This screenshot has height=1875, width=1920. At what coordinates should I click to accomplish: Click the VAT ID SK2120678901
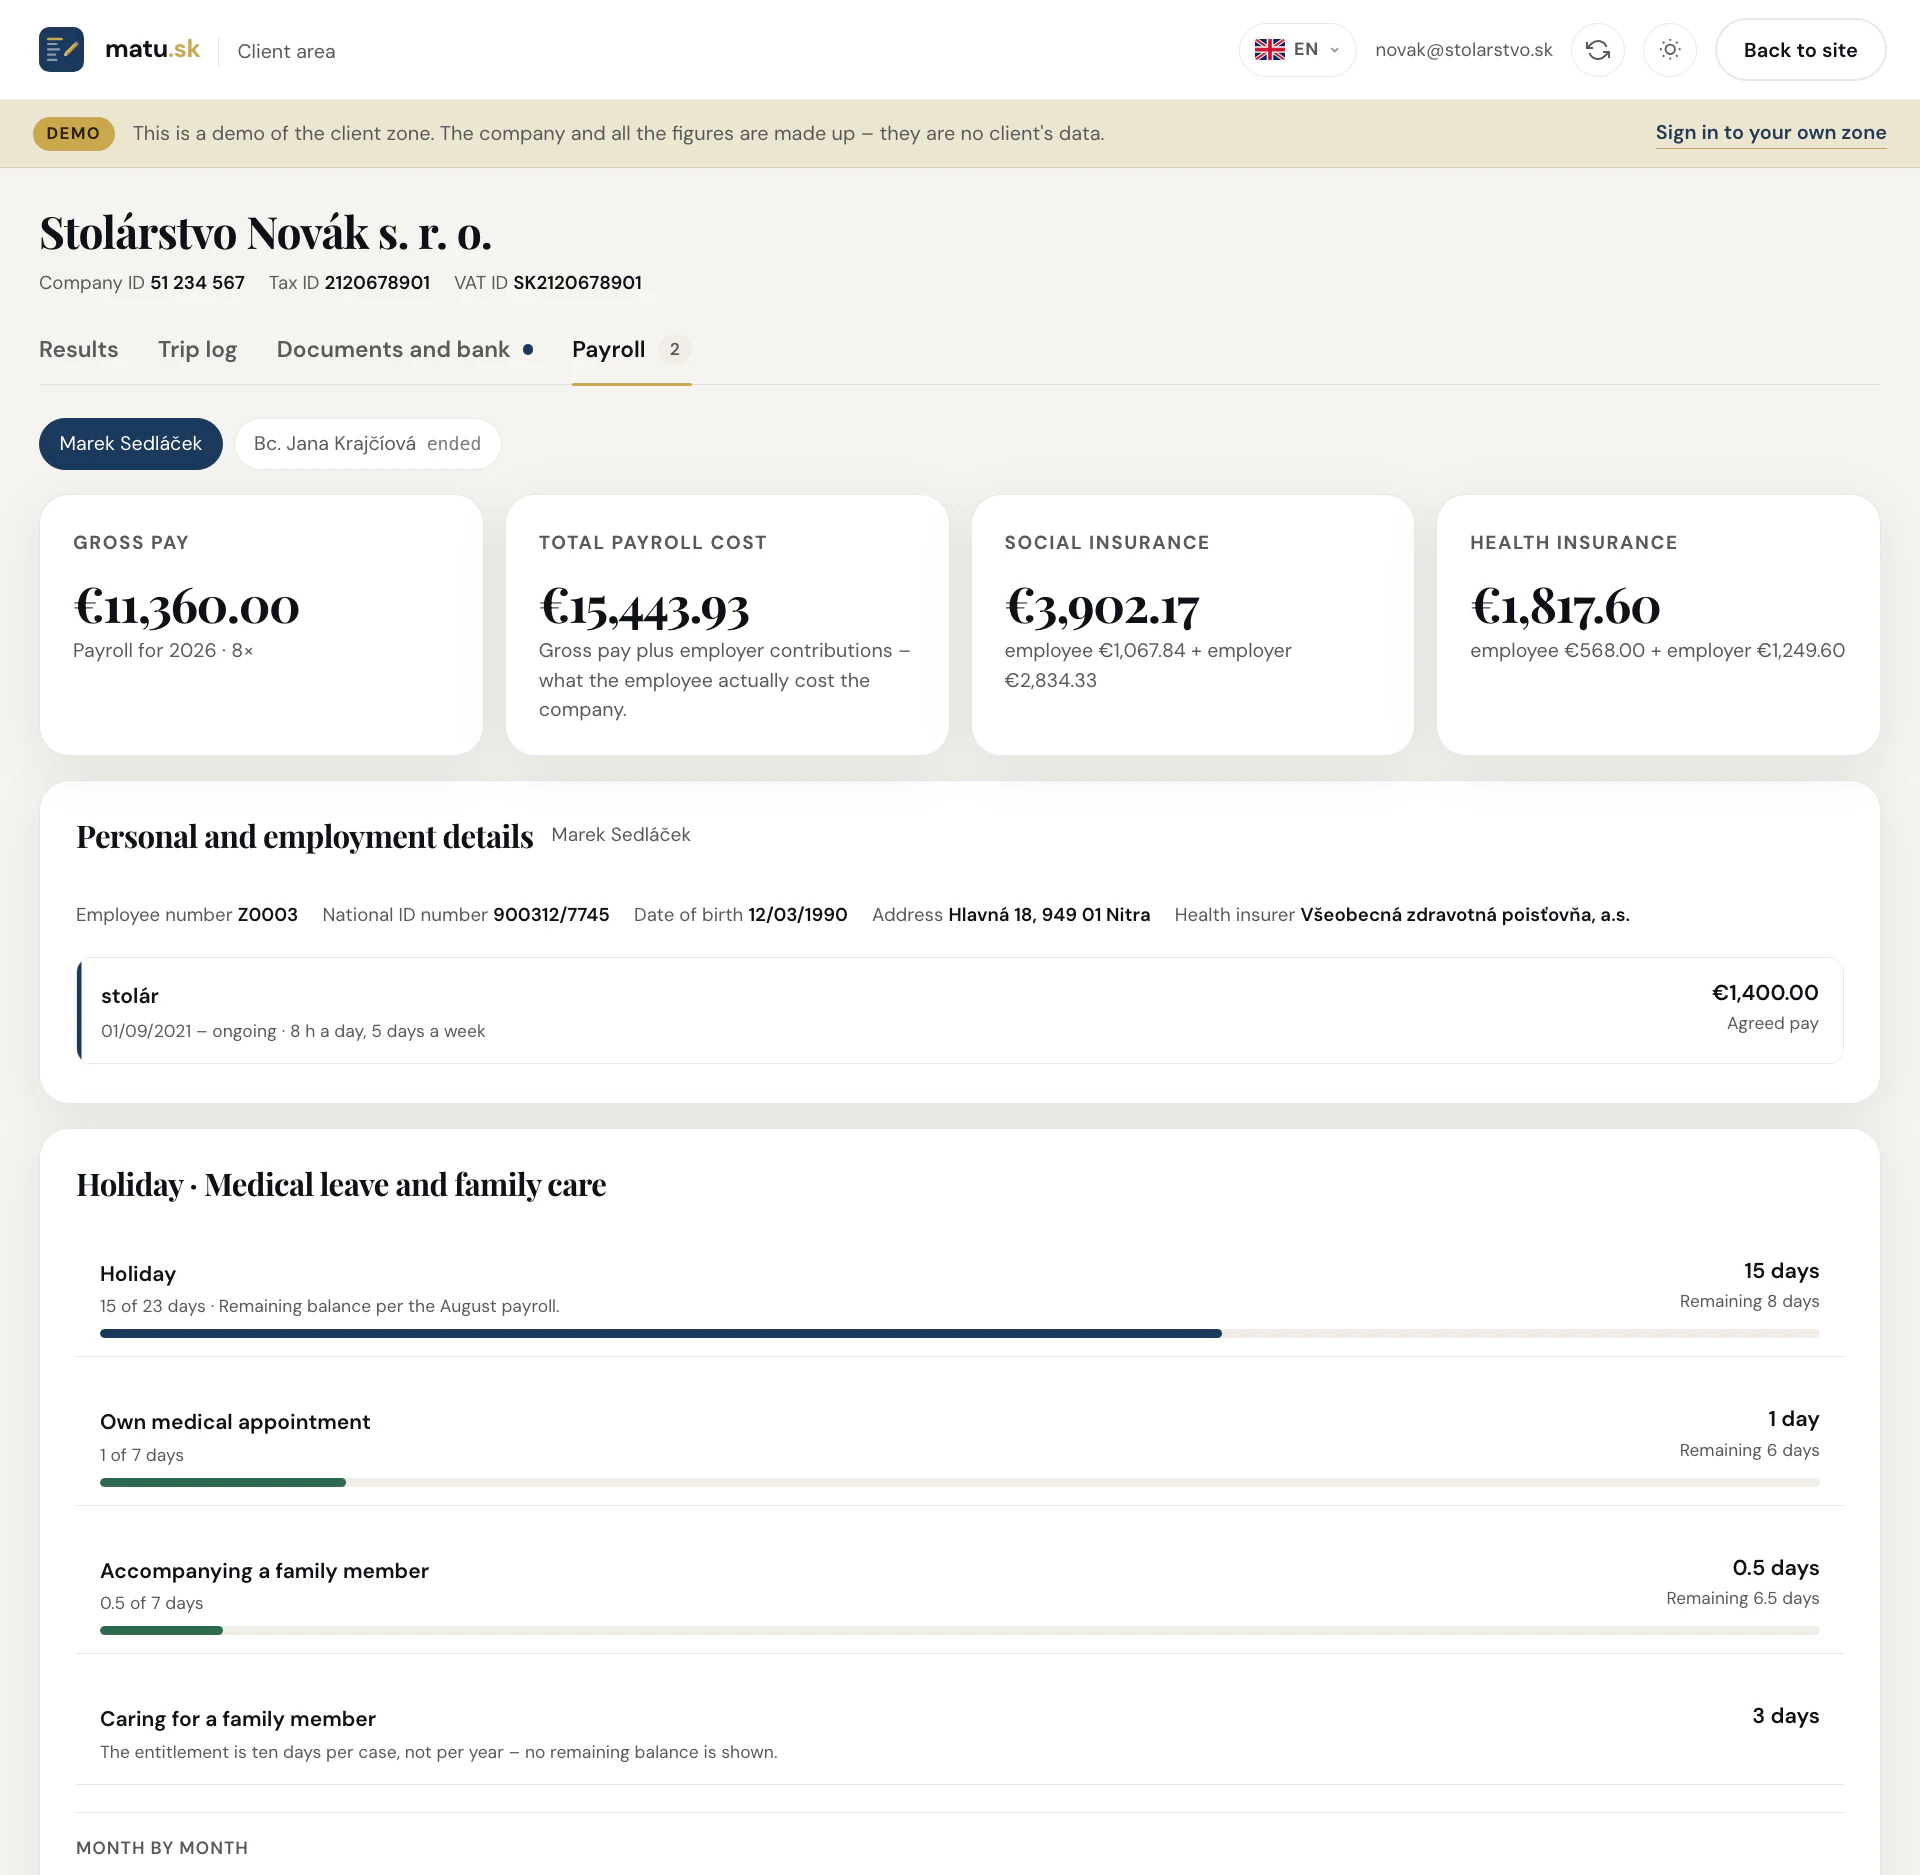[x=548, y=283]
